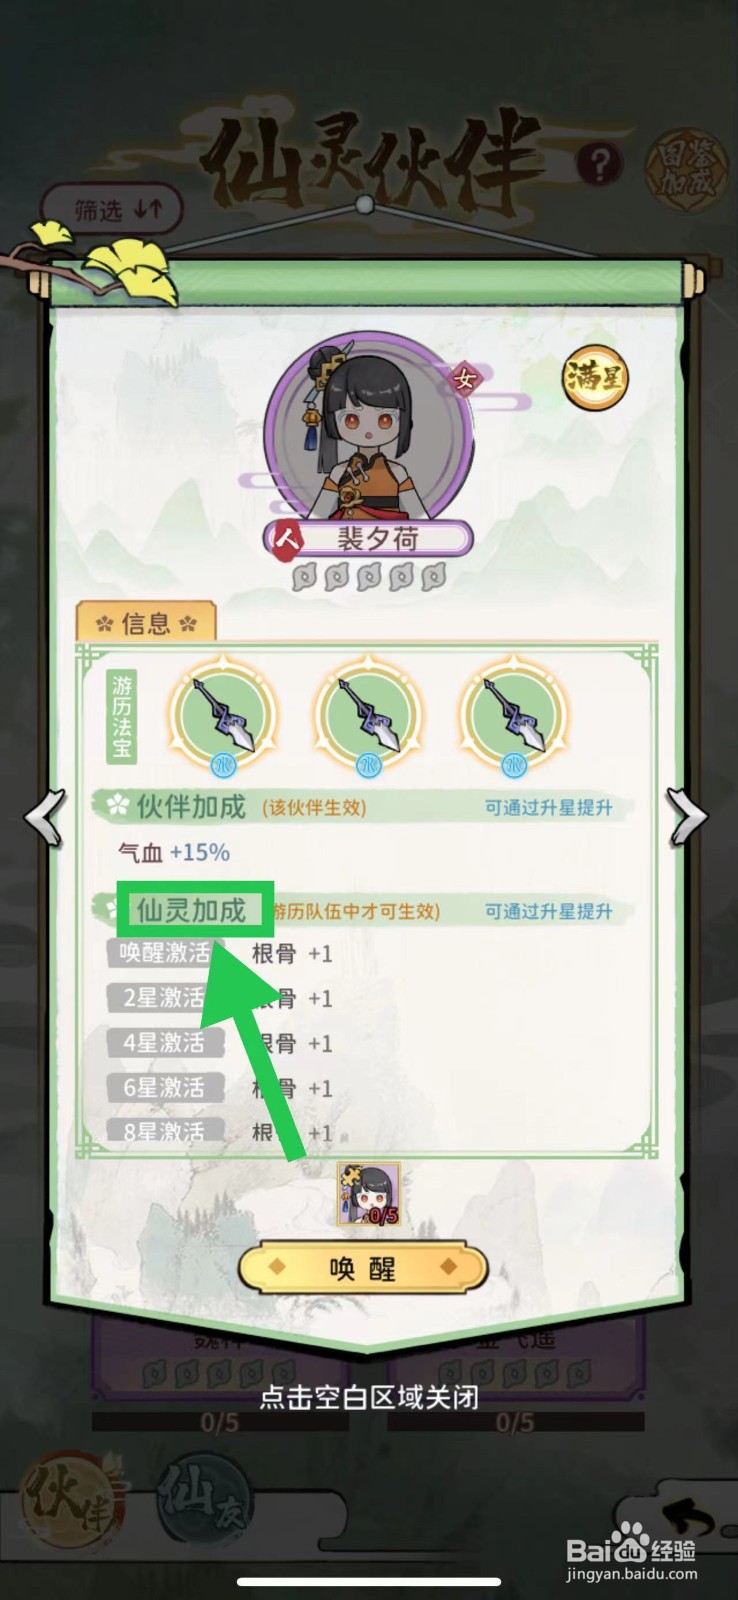The height and width of the screenshot is (1600, 738).
Task: Tap the 唤醒 button
Action: [363, 1268]
